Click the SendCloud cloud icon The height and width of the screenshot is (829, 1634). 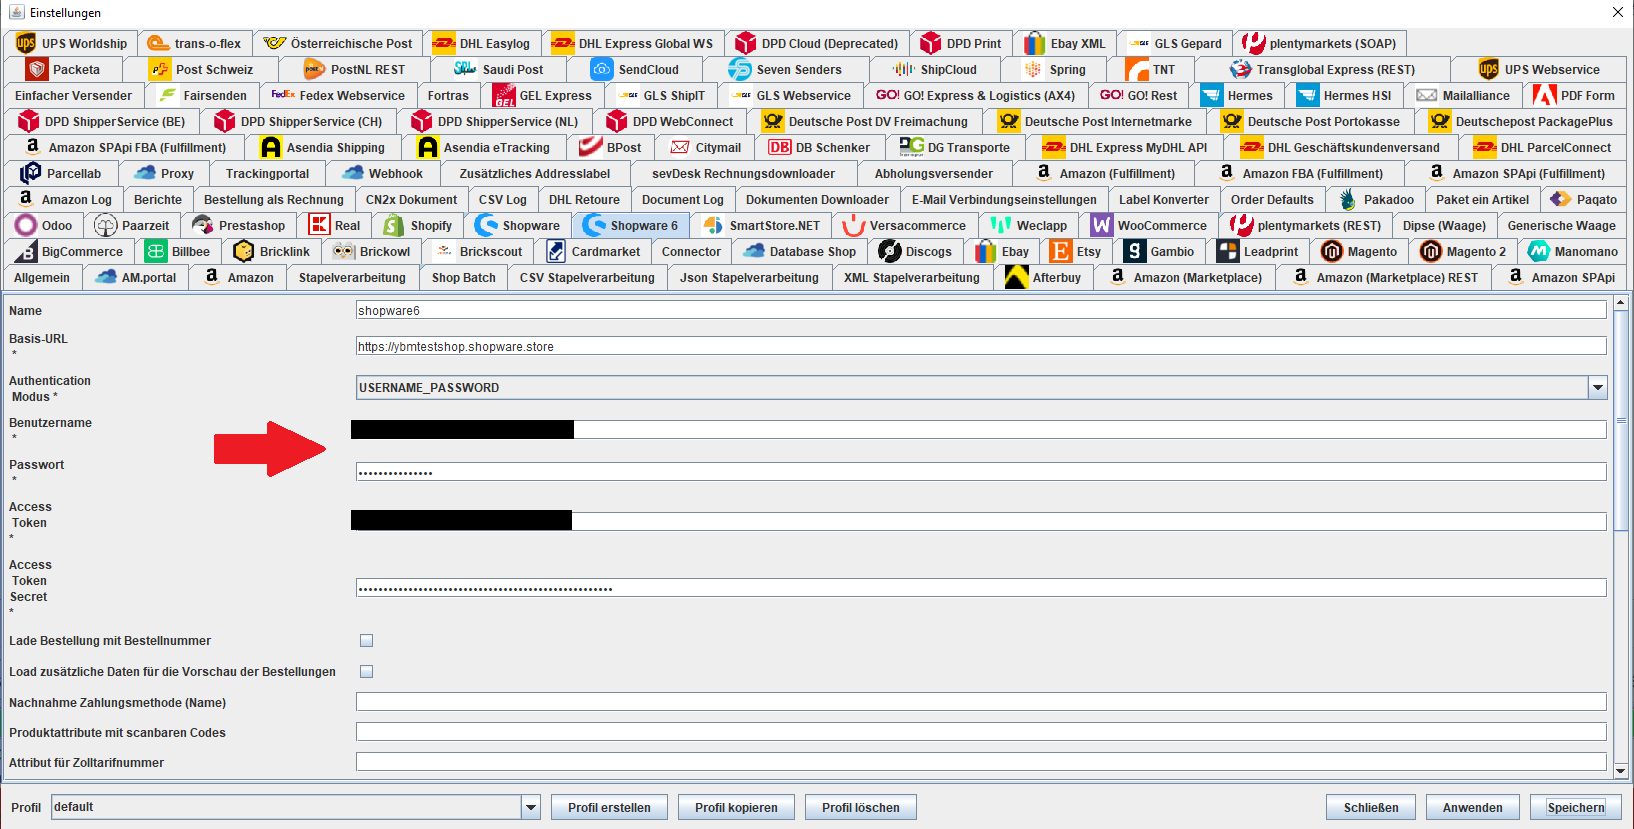click(x=602, y=69)
